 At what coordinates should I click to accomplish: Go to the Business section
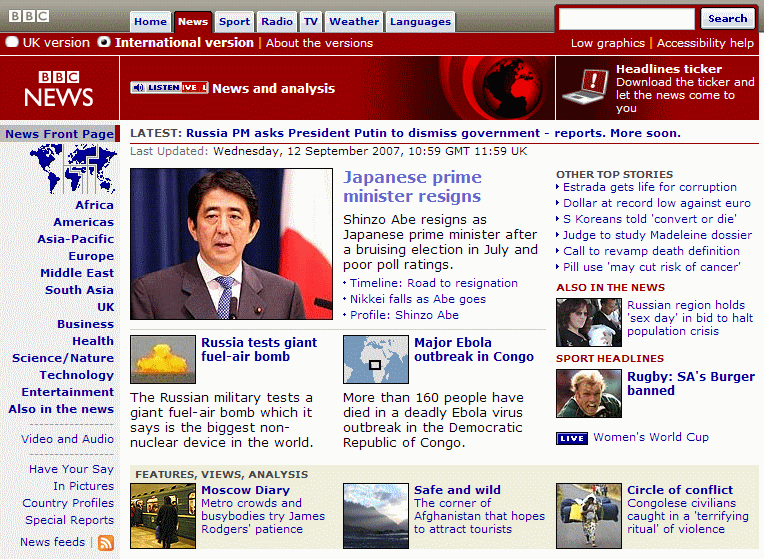[x=85, y=324]
